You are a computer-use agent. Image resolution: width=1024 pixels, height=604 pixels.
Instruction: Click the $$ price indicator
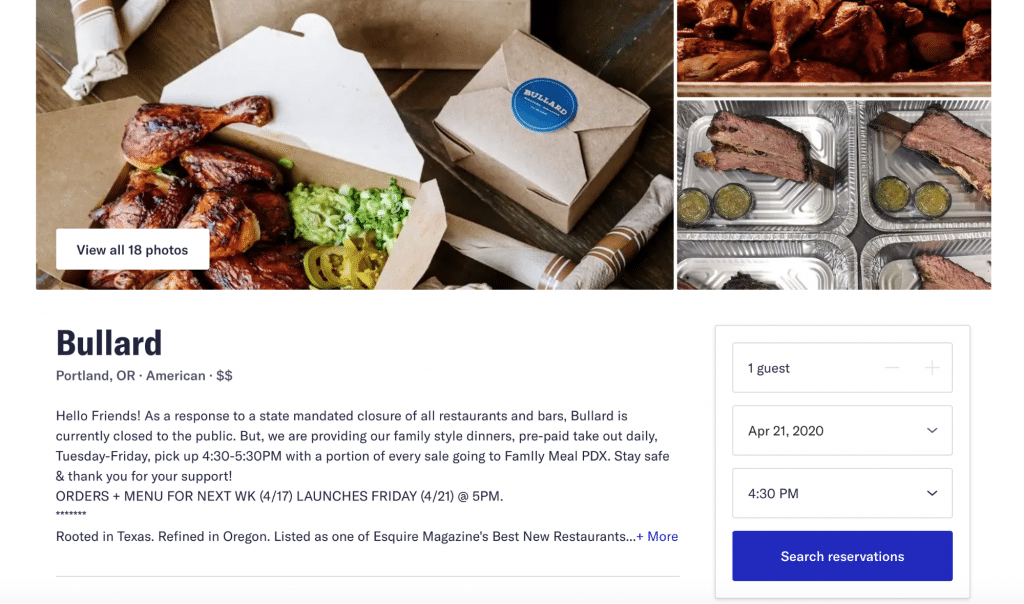224,375
